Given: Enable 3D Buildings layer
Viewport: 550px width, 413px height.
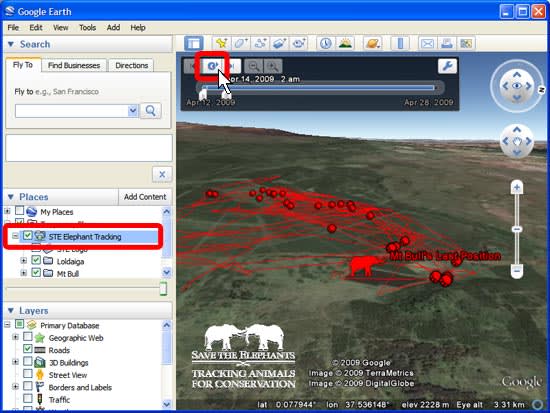Looking at the screenshot, I should [27, 361].
